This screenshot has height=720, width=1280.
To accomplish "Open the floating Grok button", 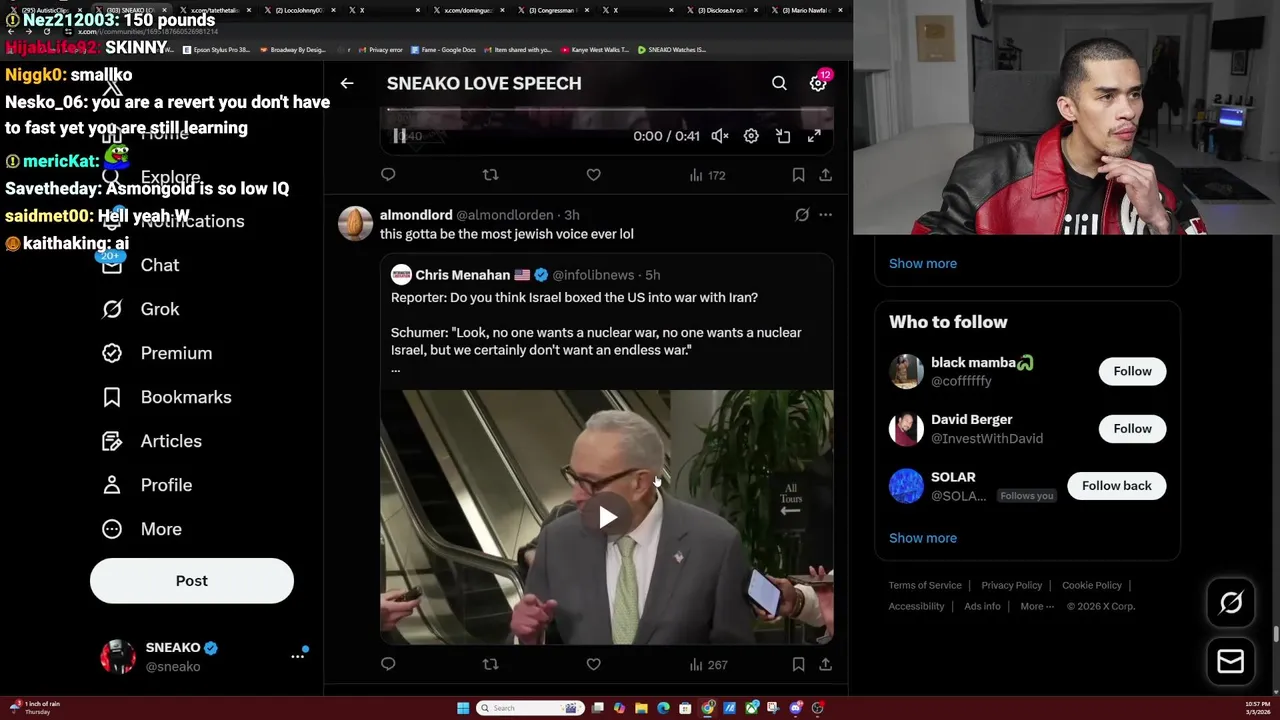I will [x=1231, y=602].
